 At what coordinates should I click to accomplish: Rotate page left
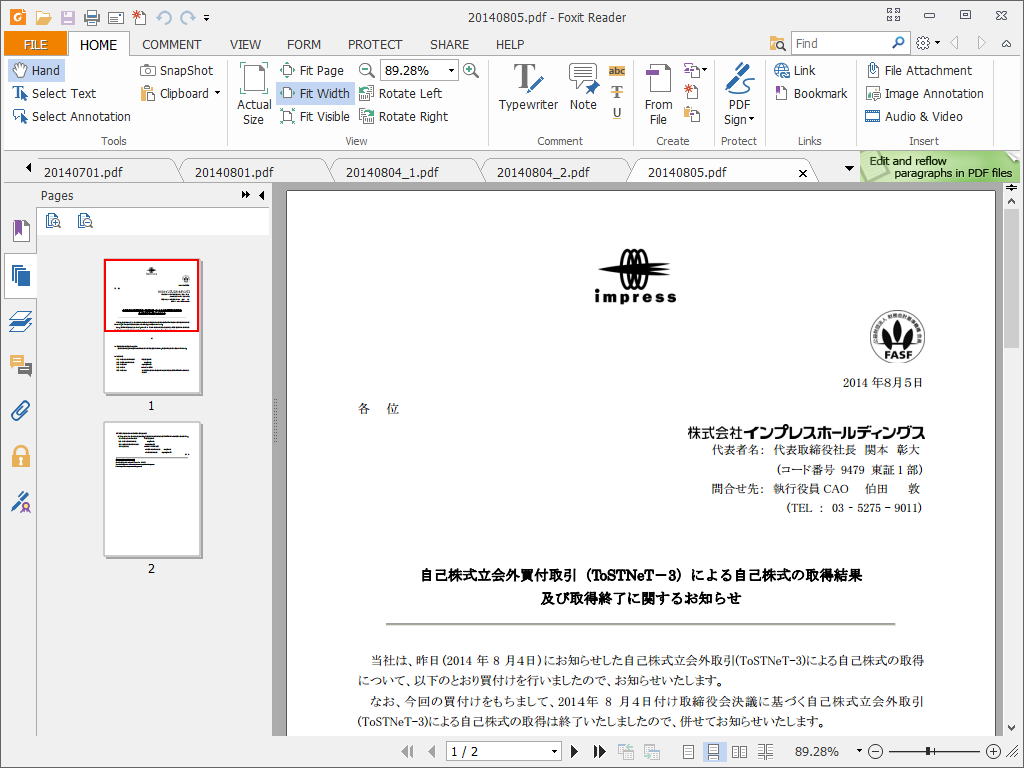point(400,93)
